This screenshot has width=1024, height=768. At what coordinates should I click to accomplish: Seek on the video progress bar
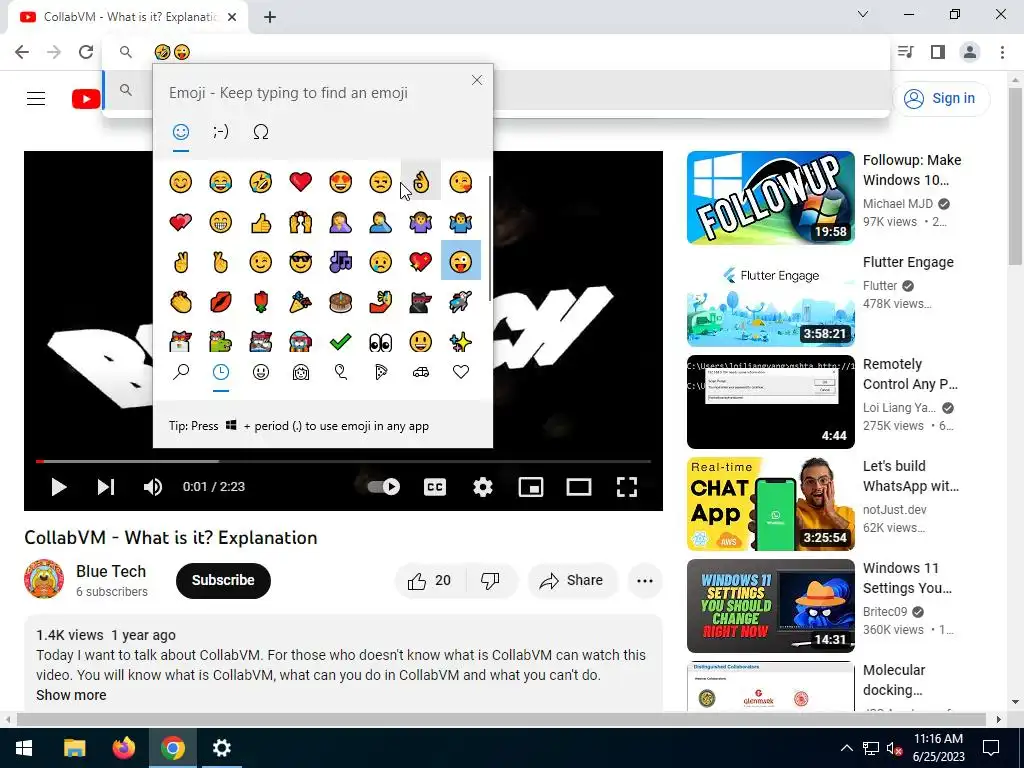pyautogui.click(x=343, y=461)
